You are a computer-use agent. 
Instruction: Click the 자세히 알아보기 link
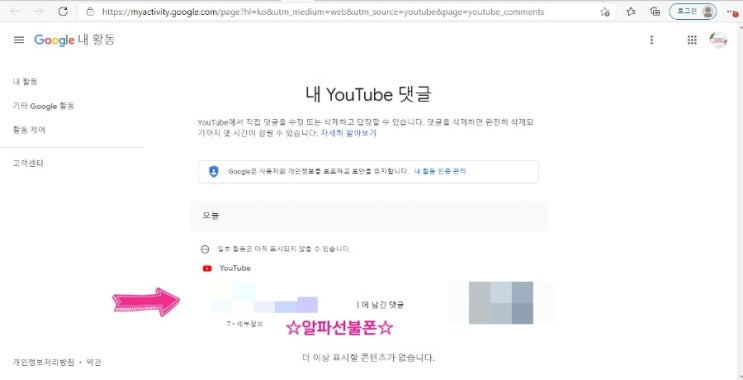tap(348, 133)
